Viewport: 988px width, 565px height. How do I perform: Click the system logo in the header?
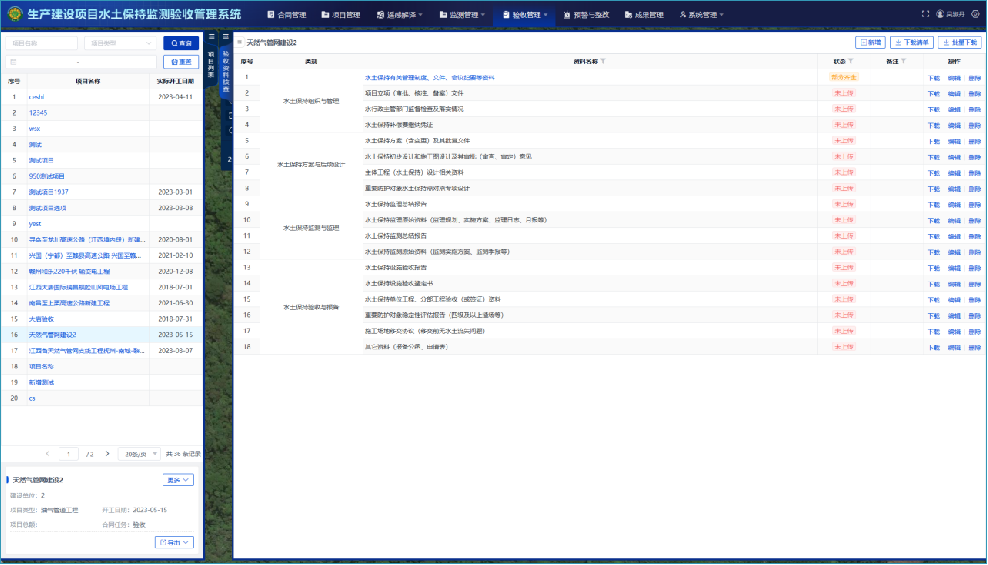point(14,14)
